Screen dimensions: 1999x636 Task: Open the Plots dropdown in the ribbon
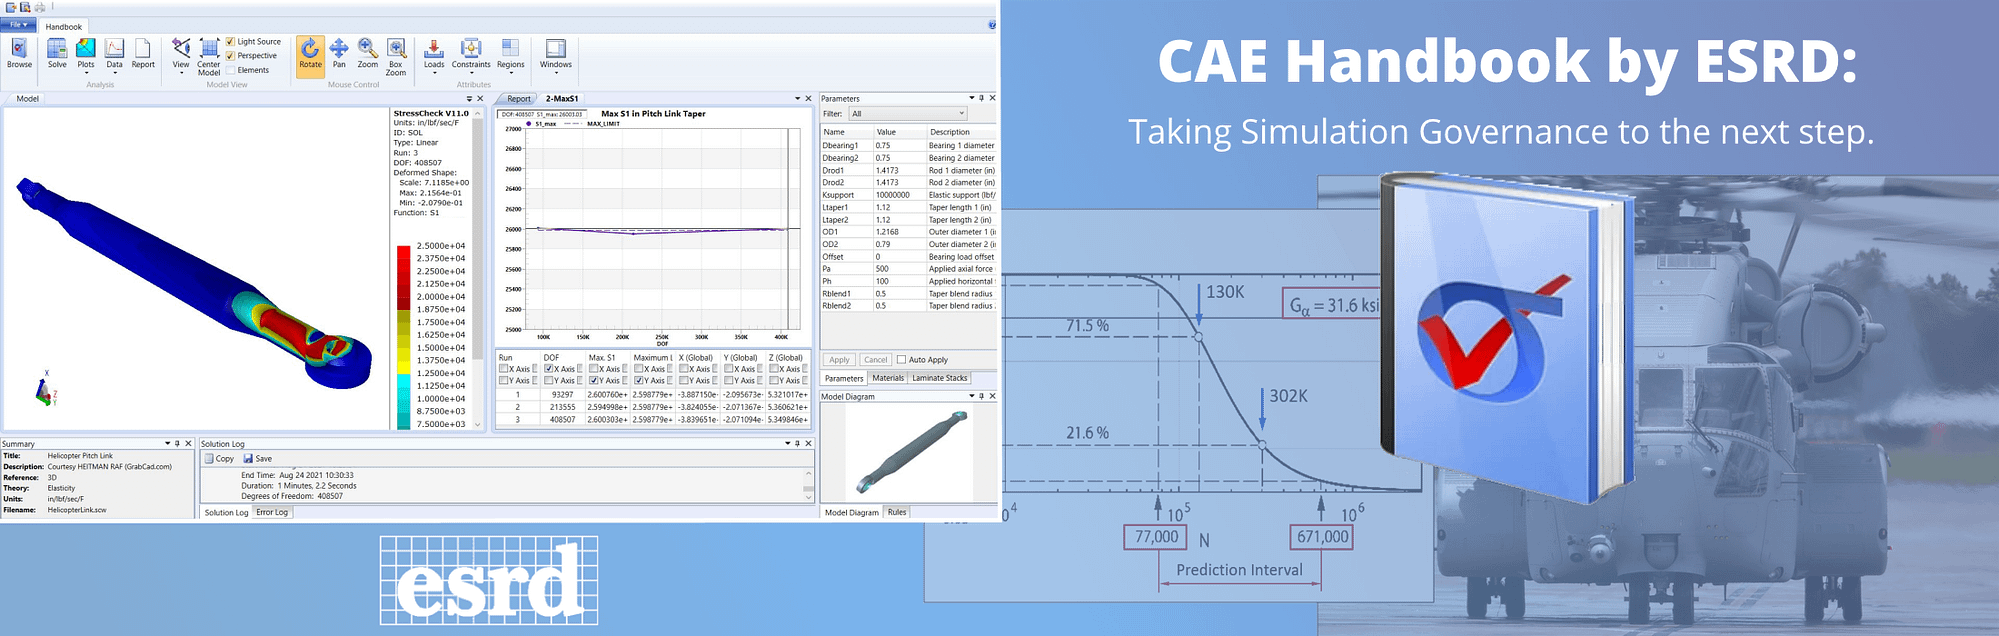pos(86,56)
